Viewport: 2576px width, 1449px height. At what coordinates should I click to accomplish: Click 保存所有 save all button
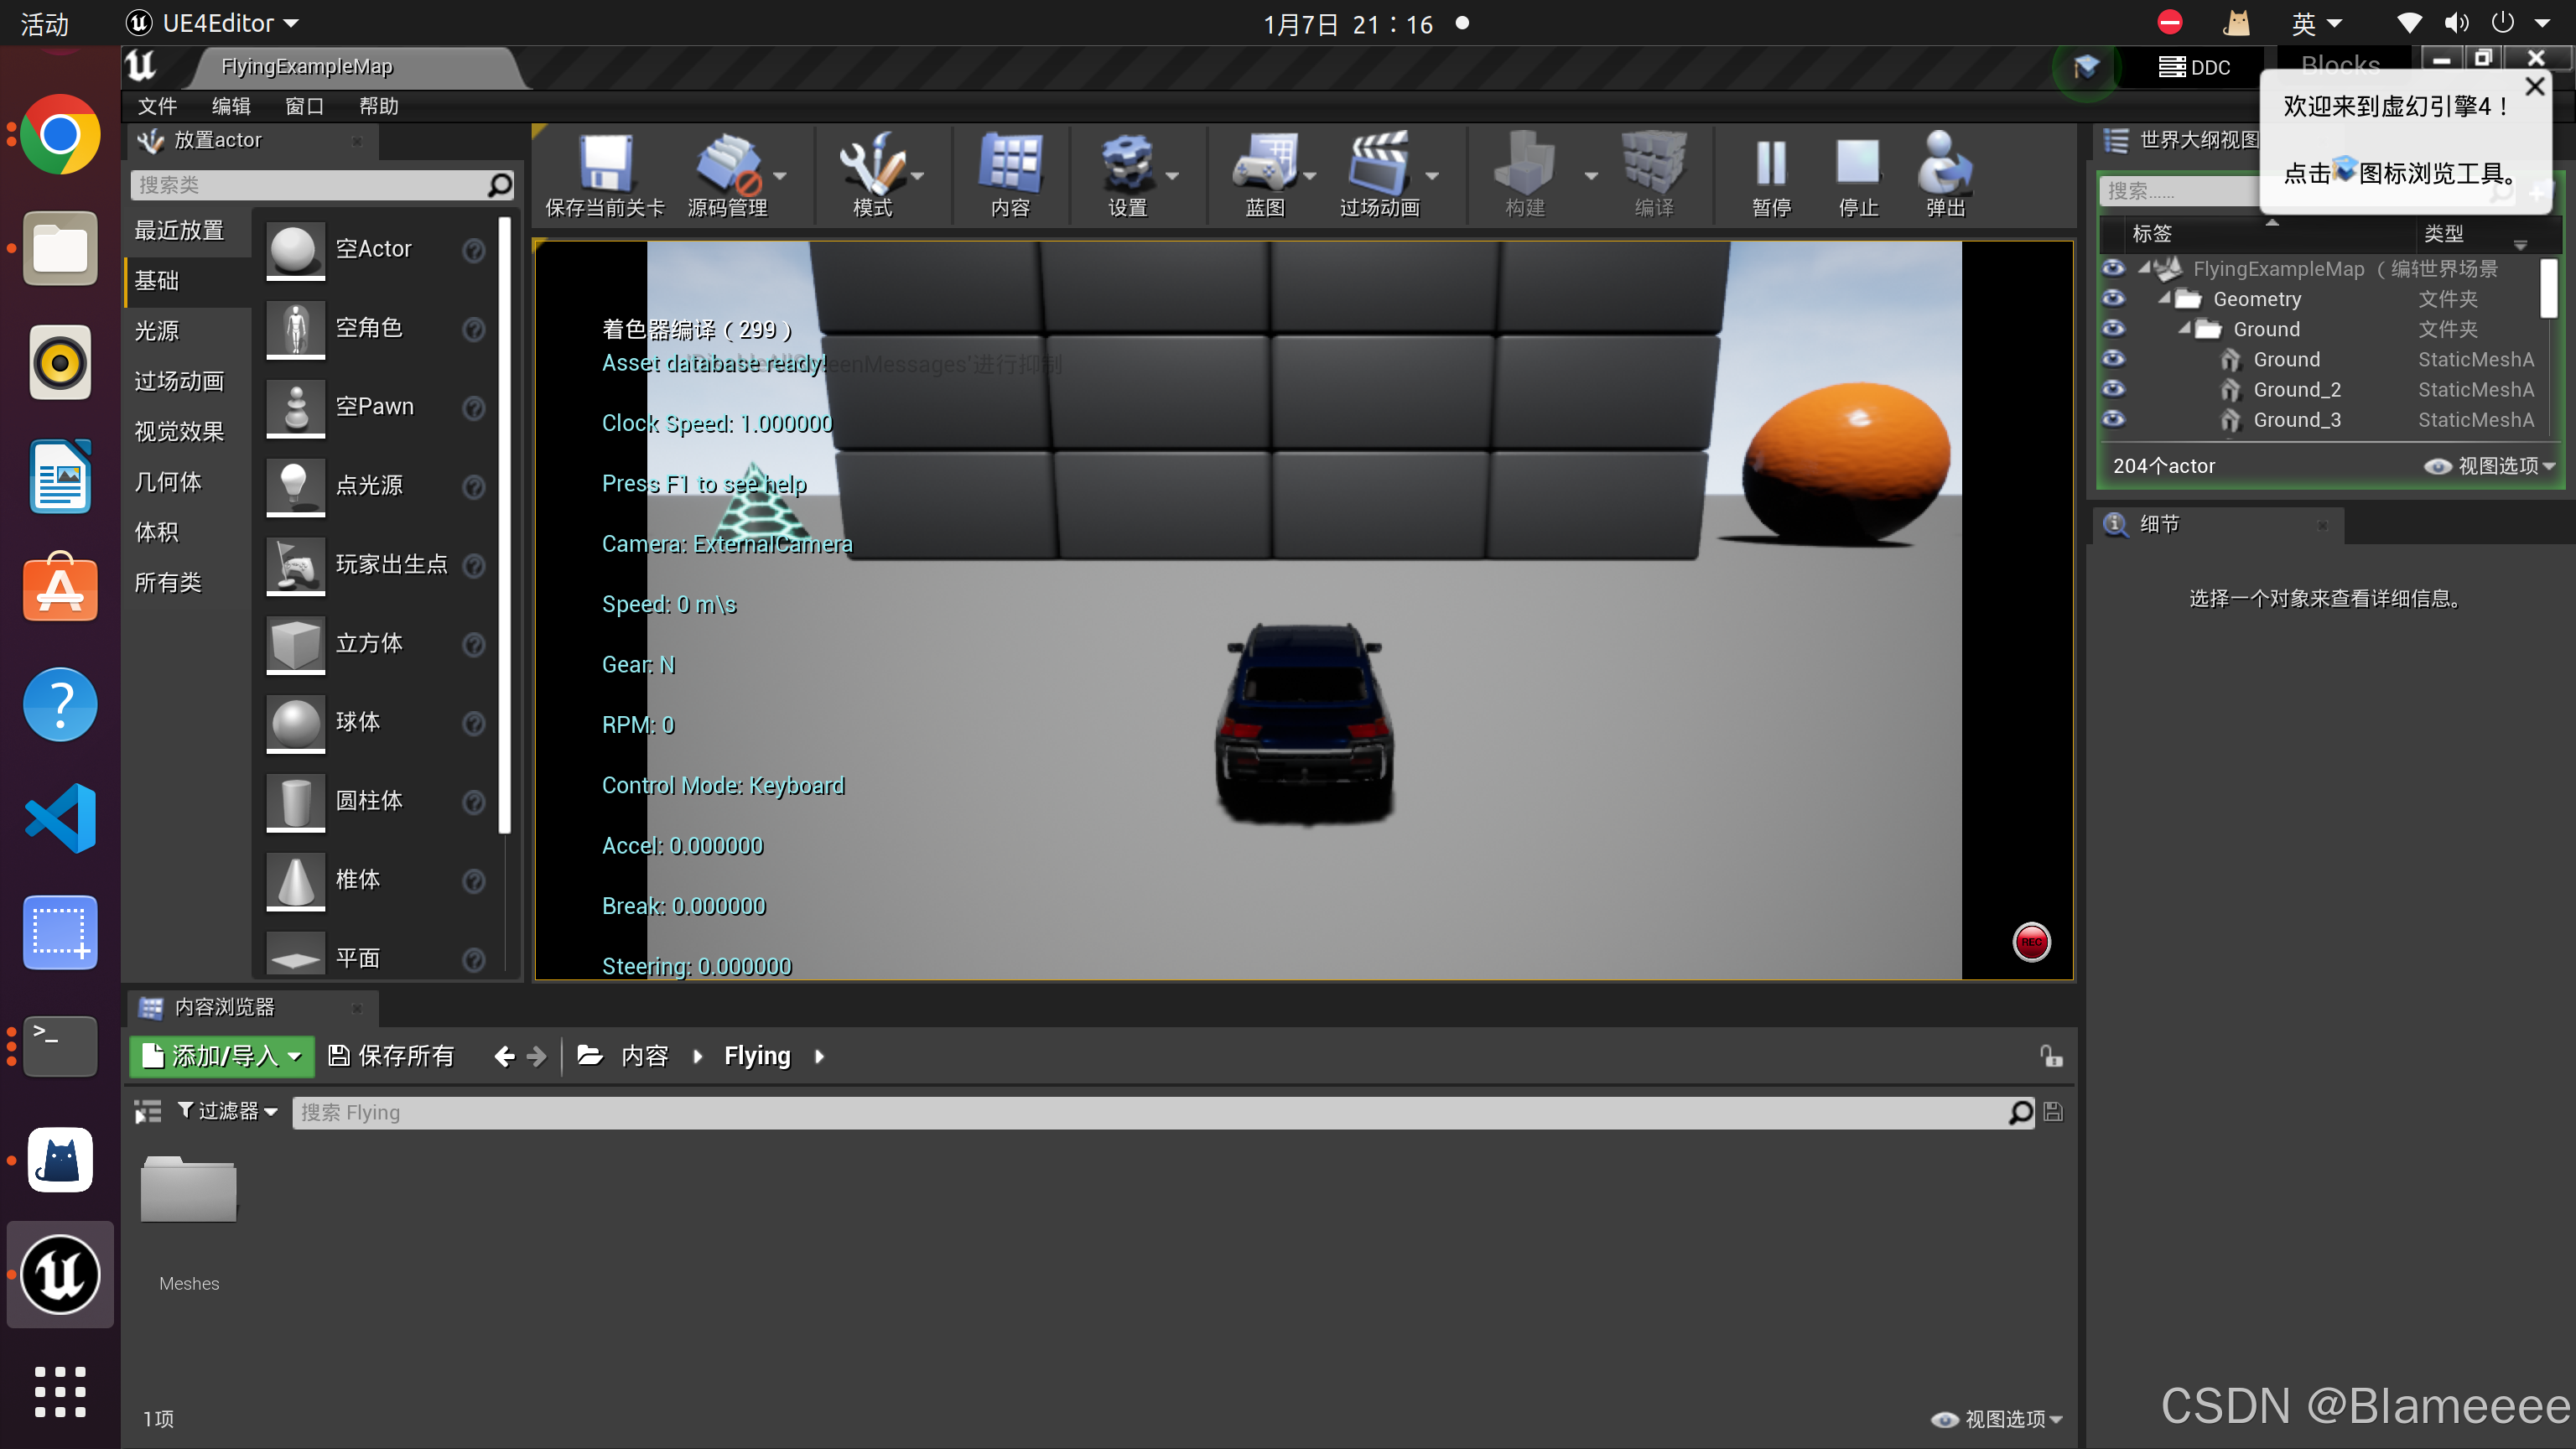(392, 1056)
